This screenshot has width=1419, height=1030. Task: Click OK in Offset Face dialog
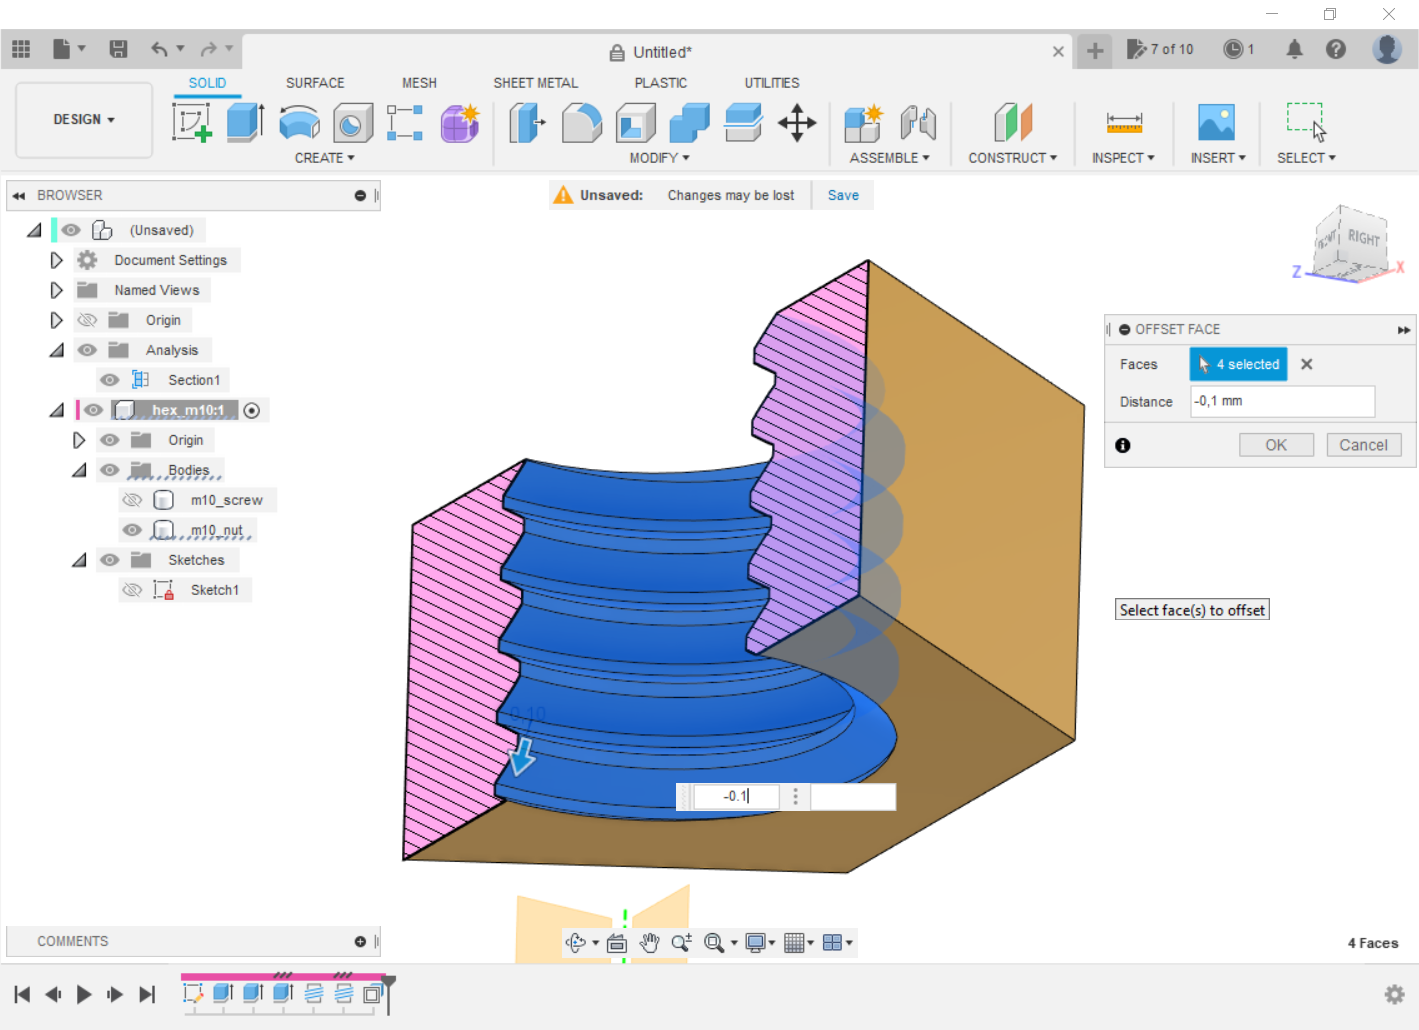(1276, 445)
